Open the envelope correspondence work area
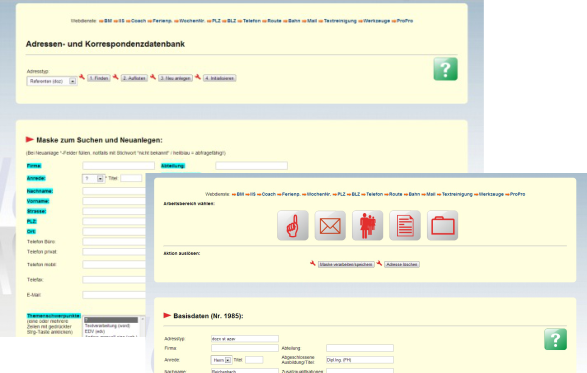The width and height of the screenshot is (587, 373). [330, 225]
